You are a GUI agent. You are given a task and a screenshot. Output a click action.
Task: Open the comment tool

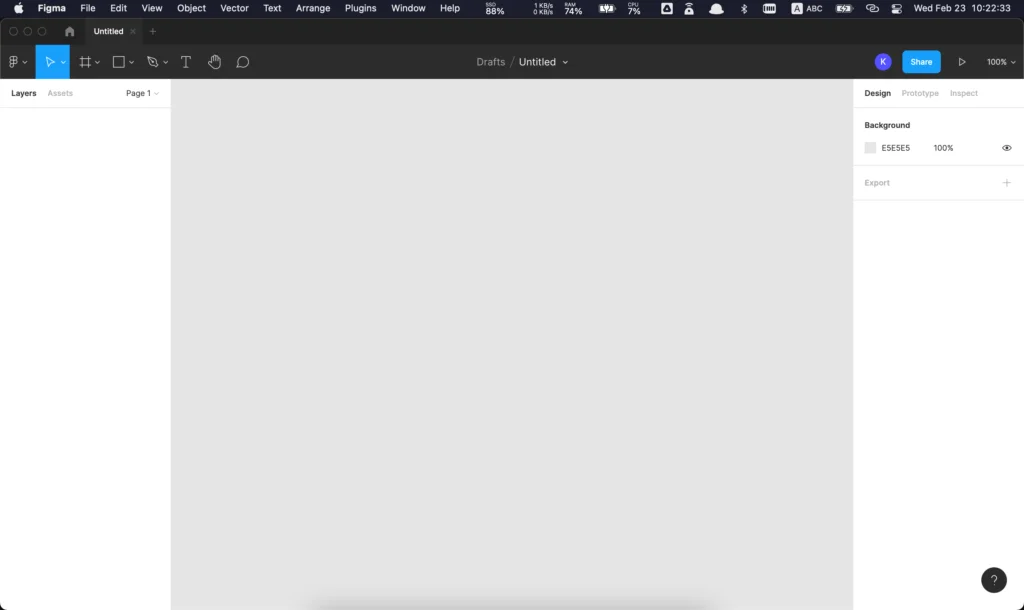pyautogui.click(x=242, y=61)
